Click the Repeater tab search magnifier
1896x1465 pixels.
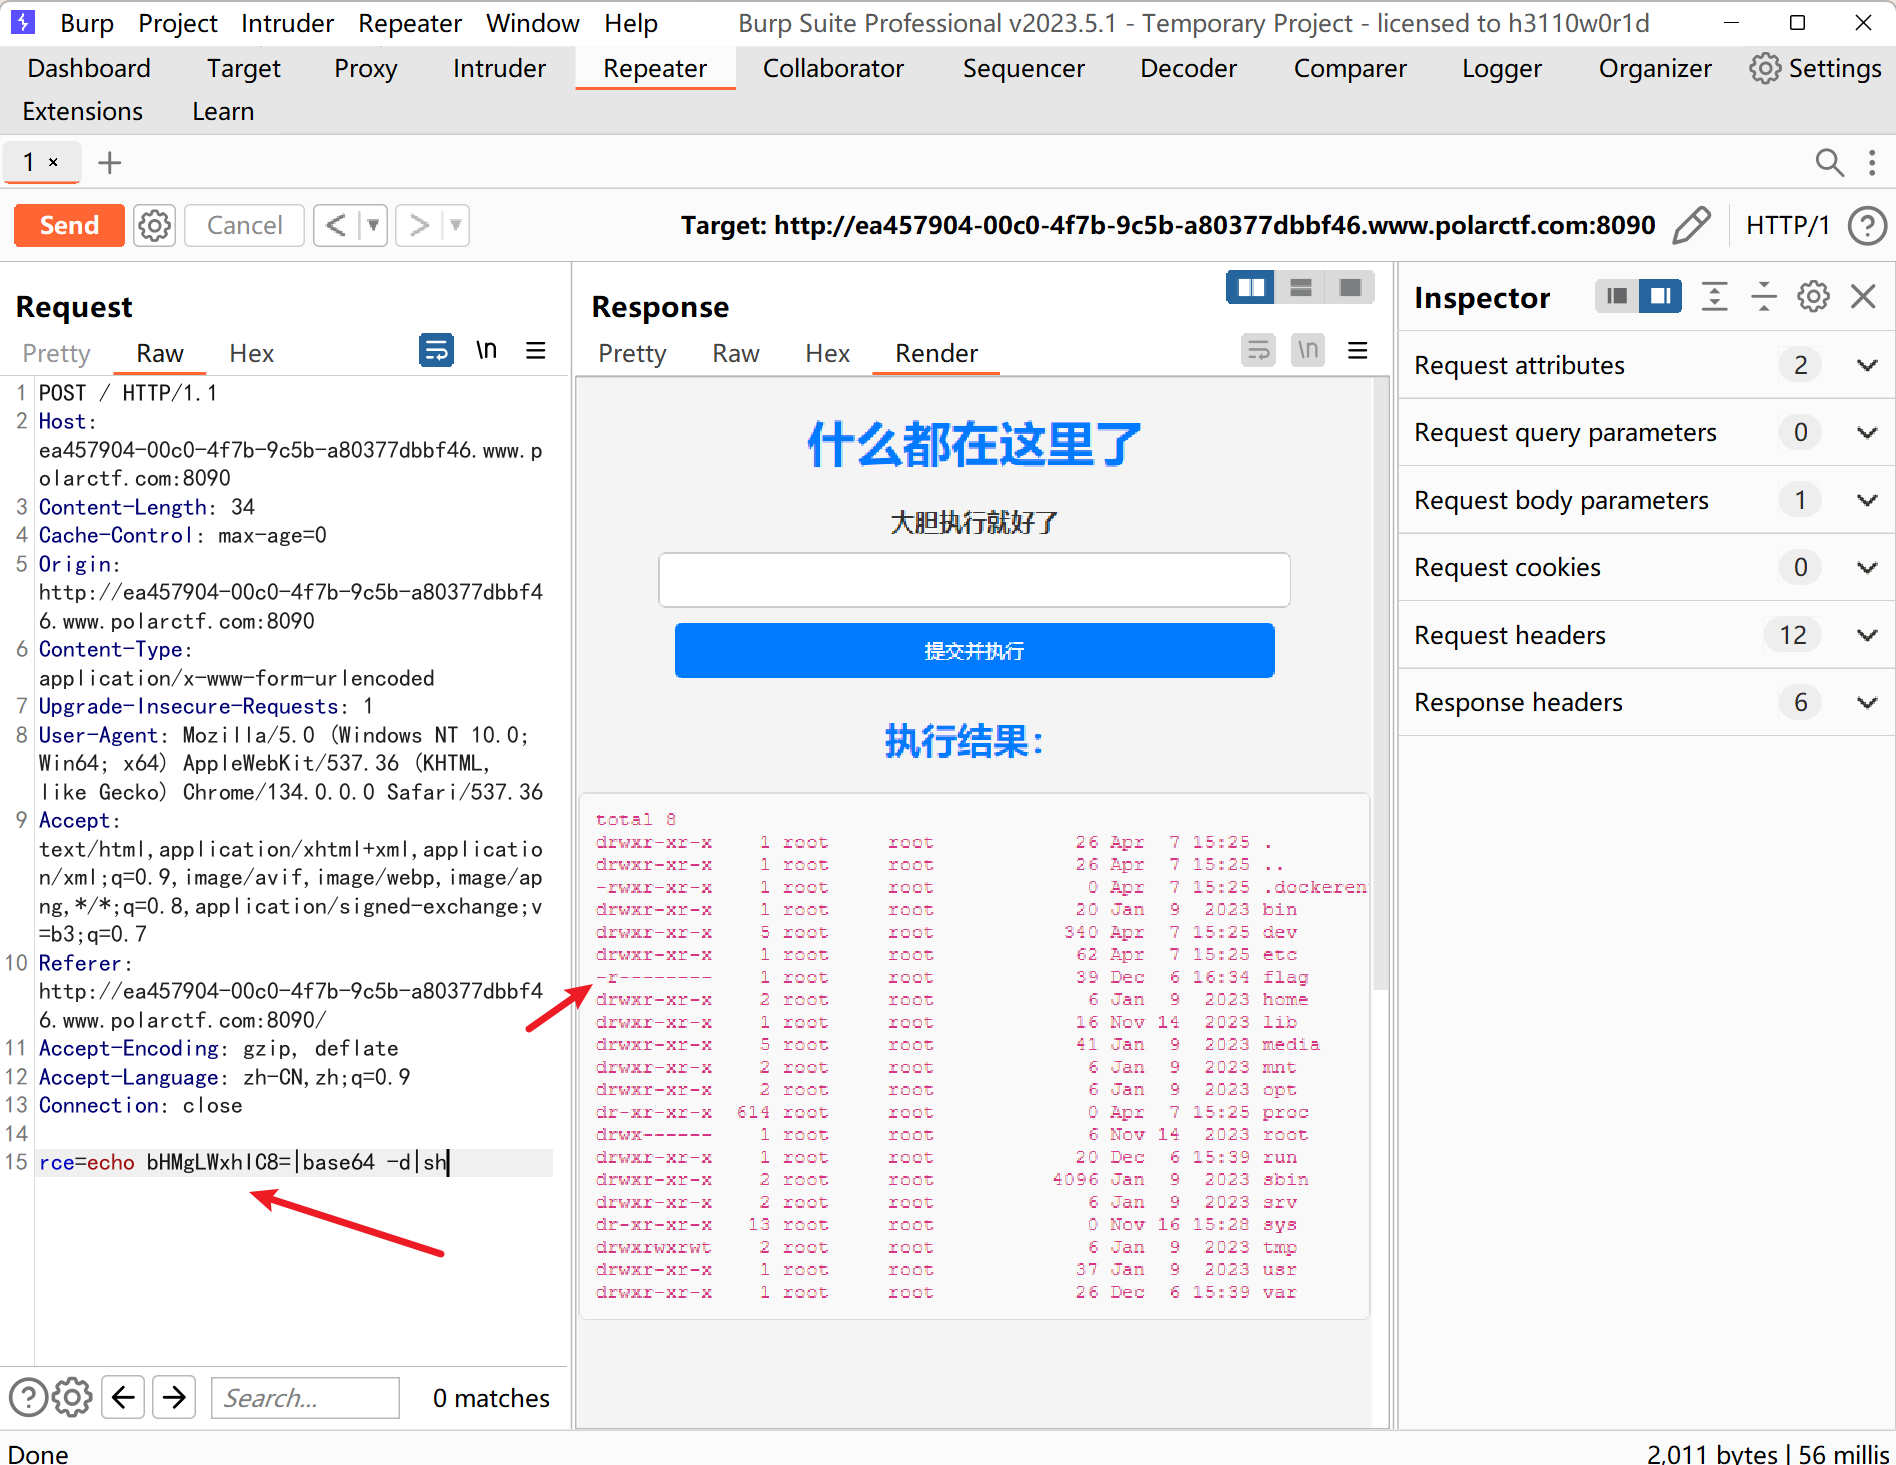(x=1829, y=162)
